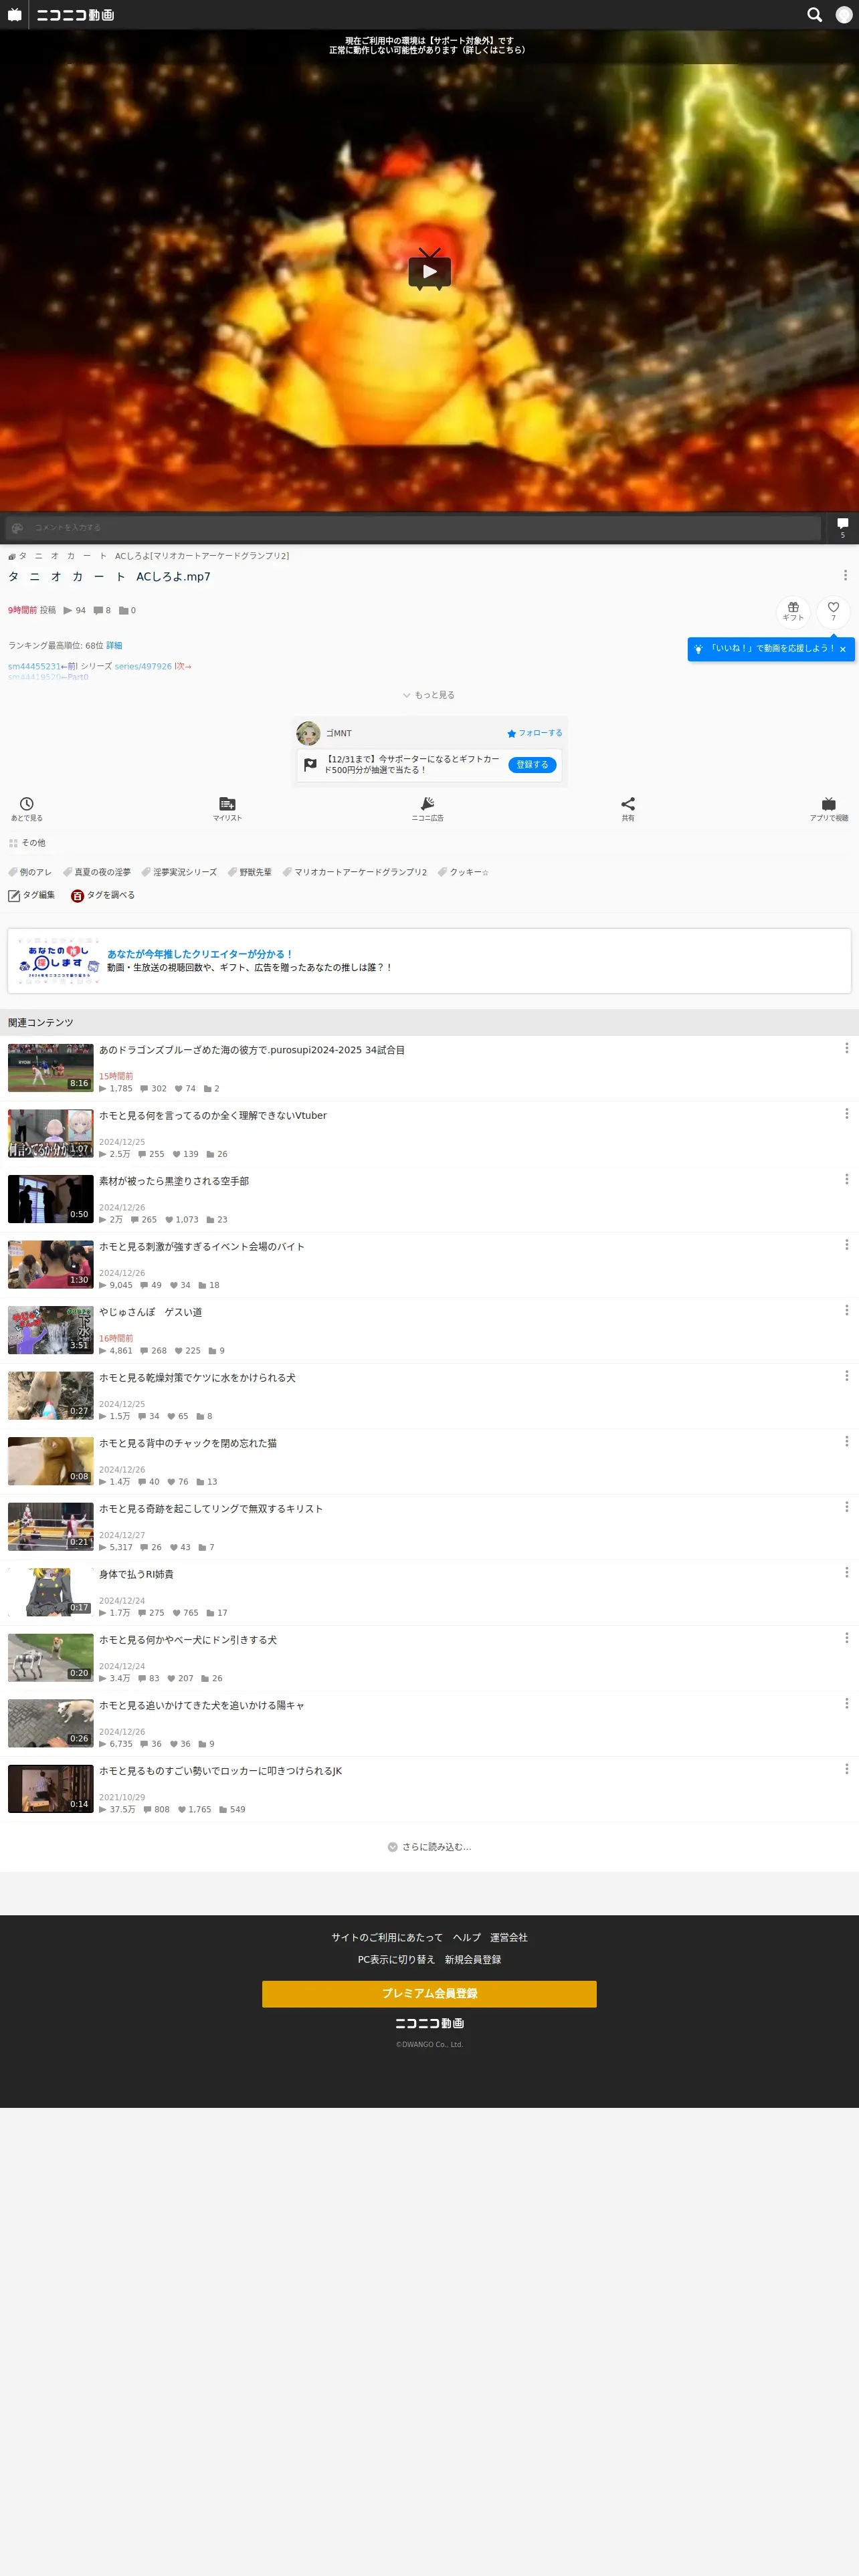The width and height of the screenshot is (859, 2576).
Task: Open the user avatar in header
Action: pos(843,15)
